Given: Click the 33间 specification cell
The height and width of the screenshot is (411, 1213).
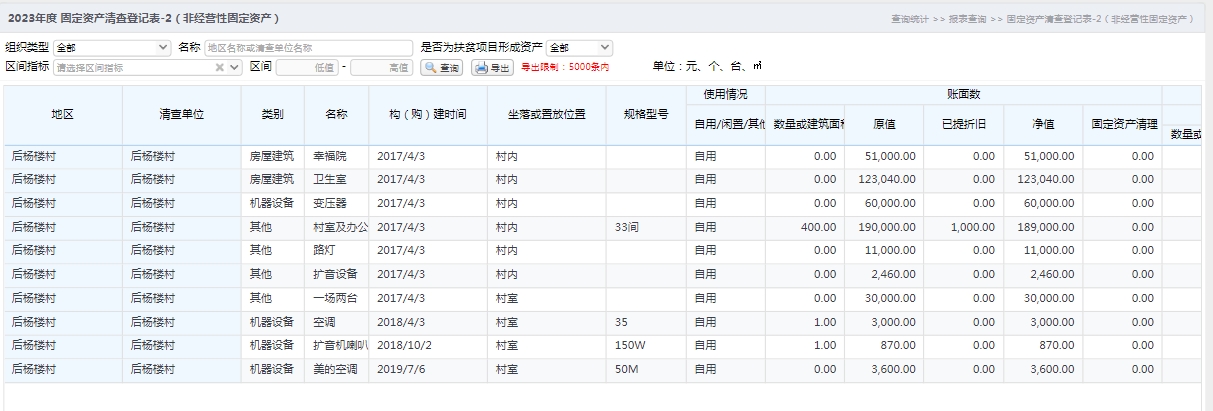Looking at the screenshot, I should point(645,227).
